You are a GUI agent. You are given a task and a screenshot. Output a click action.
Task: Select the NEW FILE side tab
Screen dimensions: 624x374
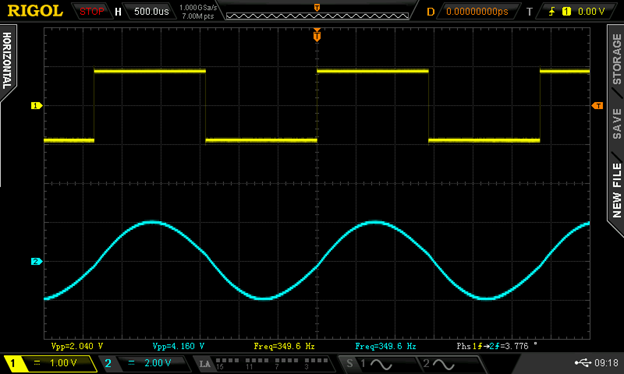tap(616, 190)
